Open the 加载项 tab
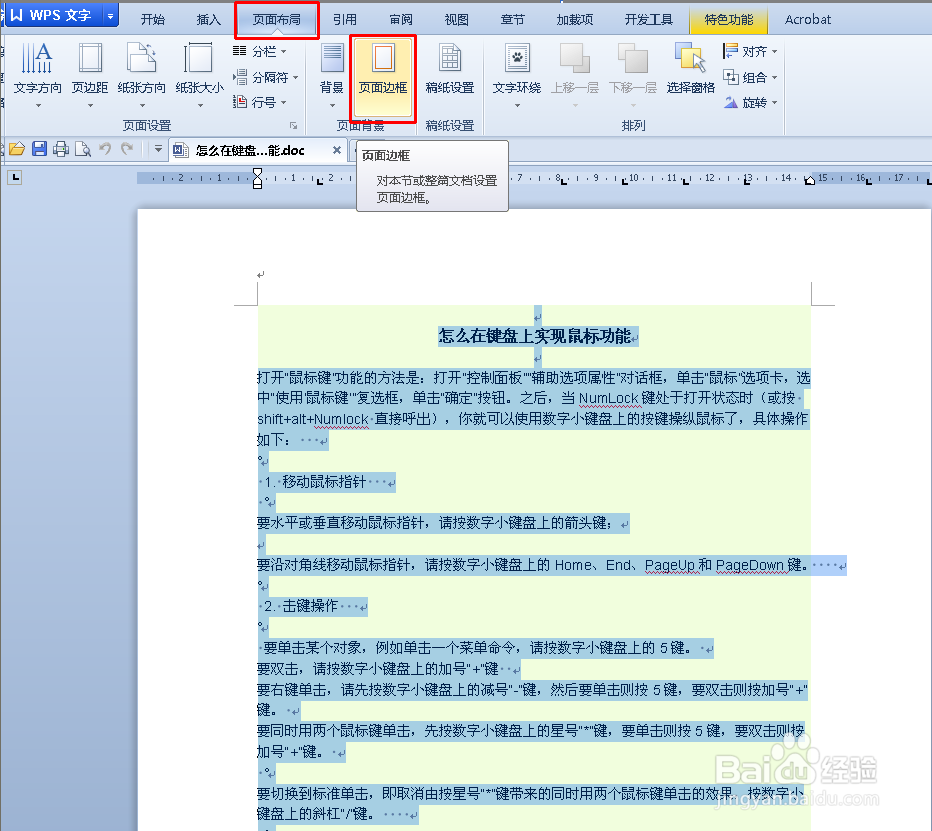 click(575, 20)
